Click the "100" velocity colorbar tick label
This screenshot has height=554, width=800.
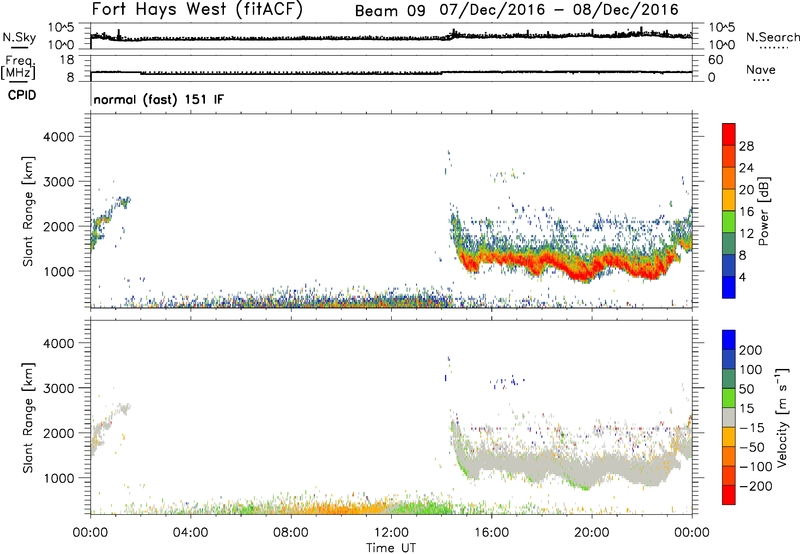[x=751, y=370]
